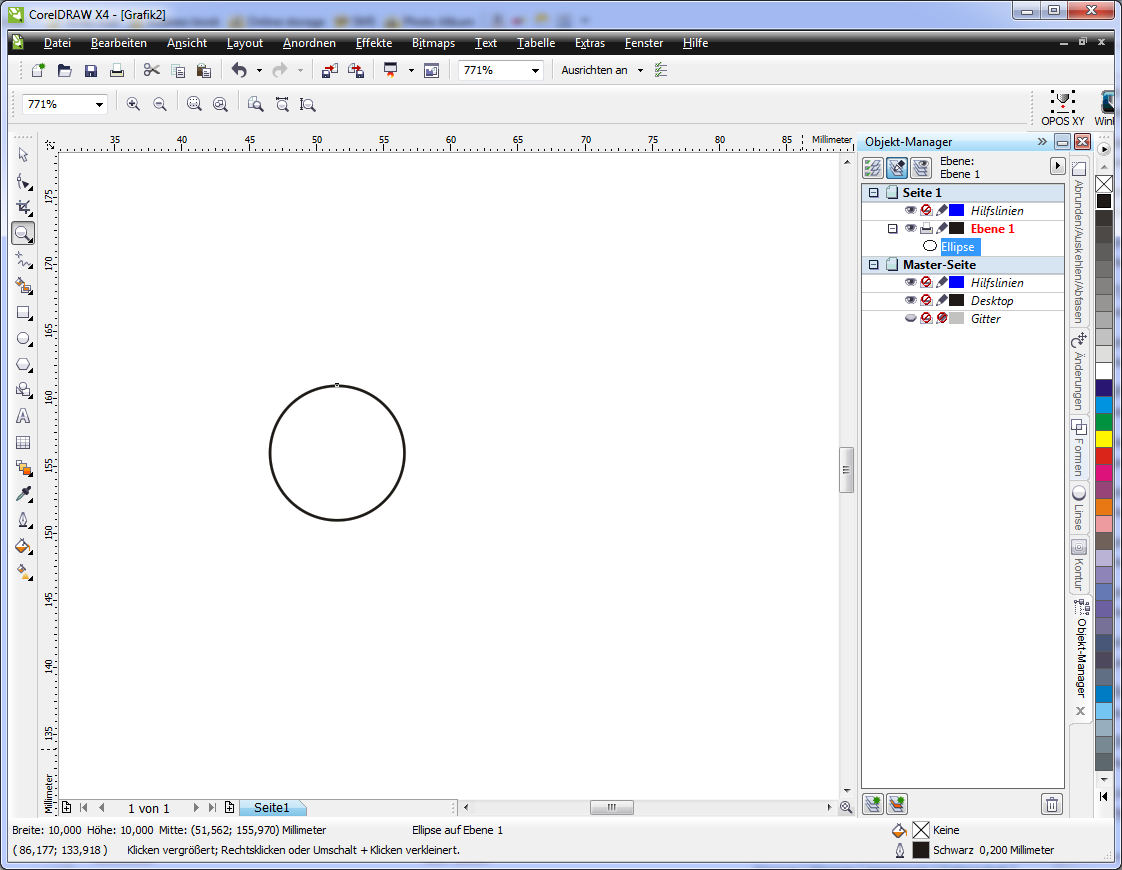Select the Text tool
The height and width of the screenshot is (870, 1122).
[23, 416]
